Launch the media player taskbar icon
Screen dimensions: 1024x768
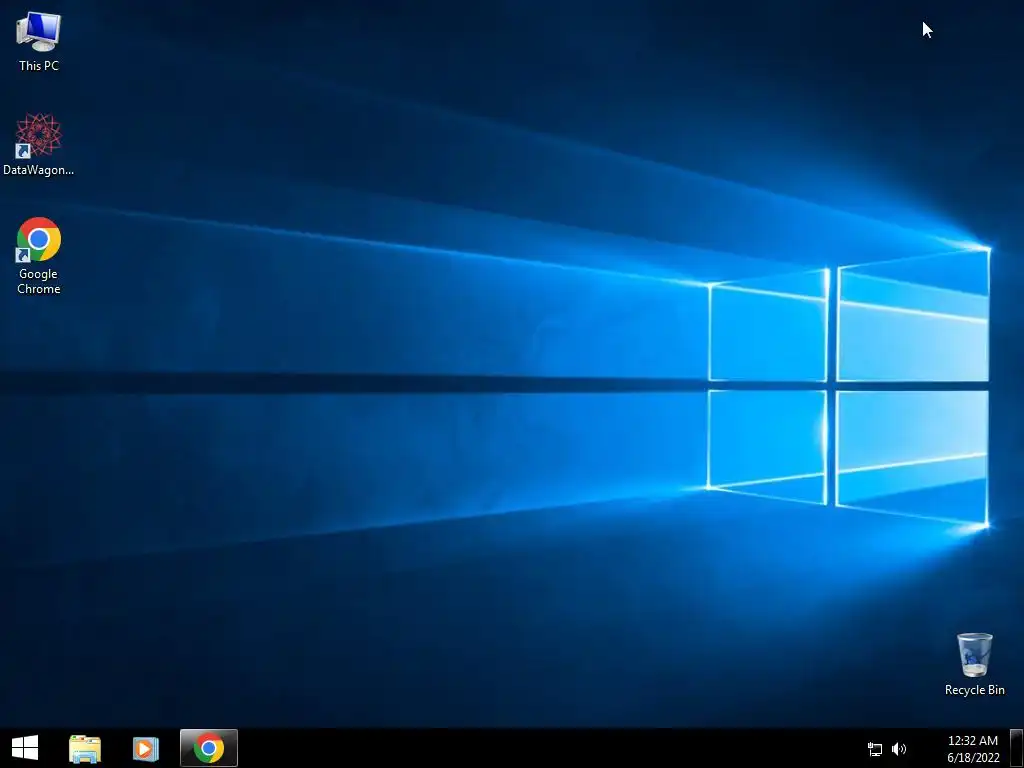pyautogui.click(x=146, y=748)
